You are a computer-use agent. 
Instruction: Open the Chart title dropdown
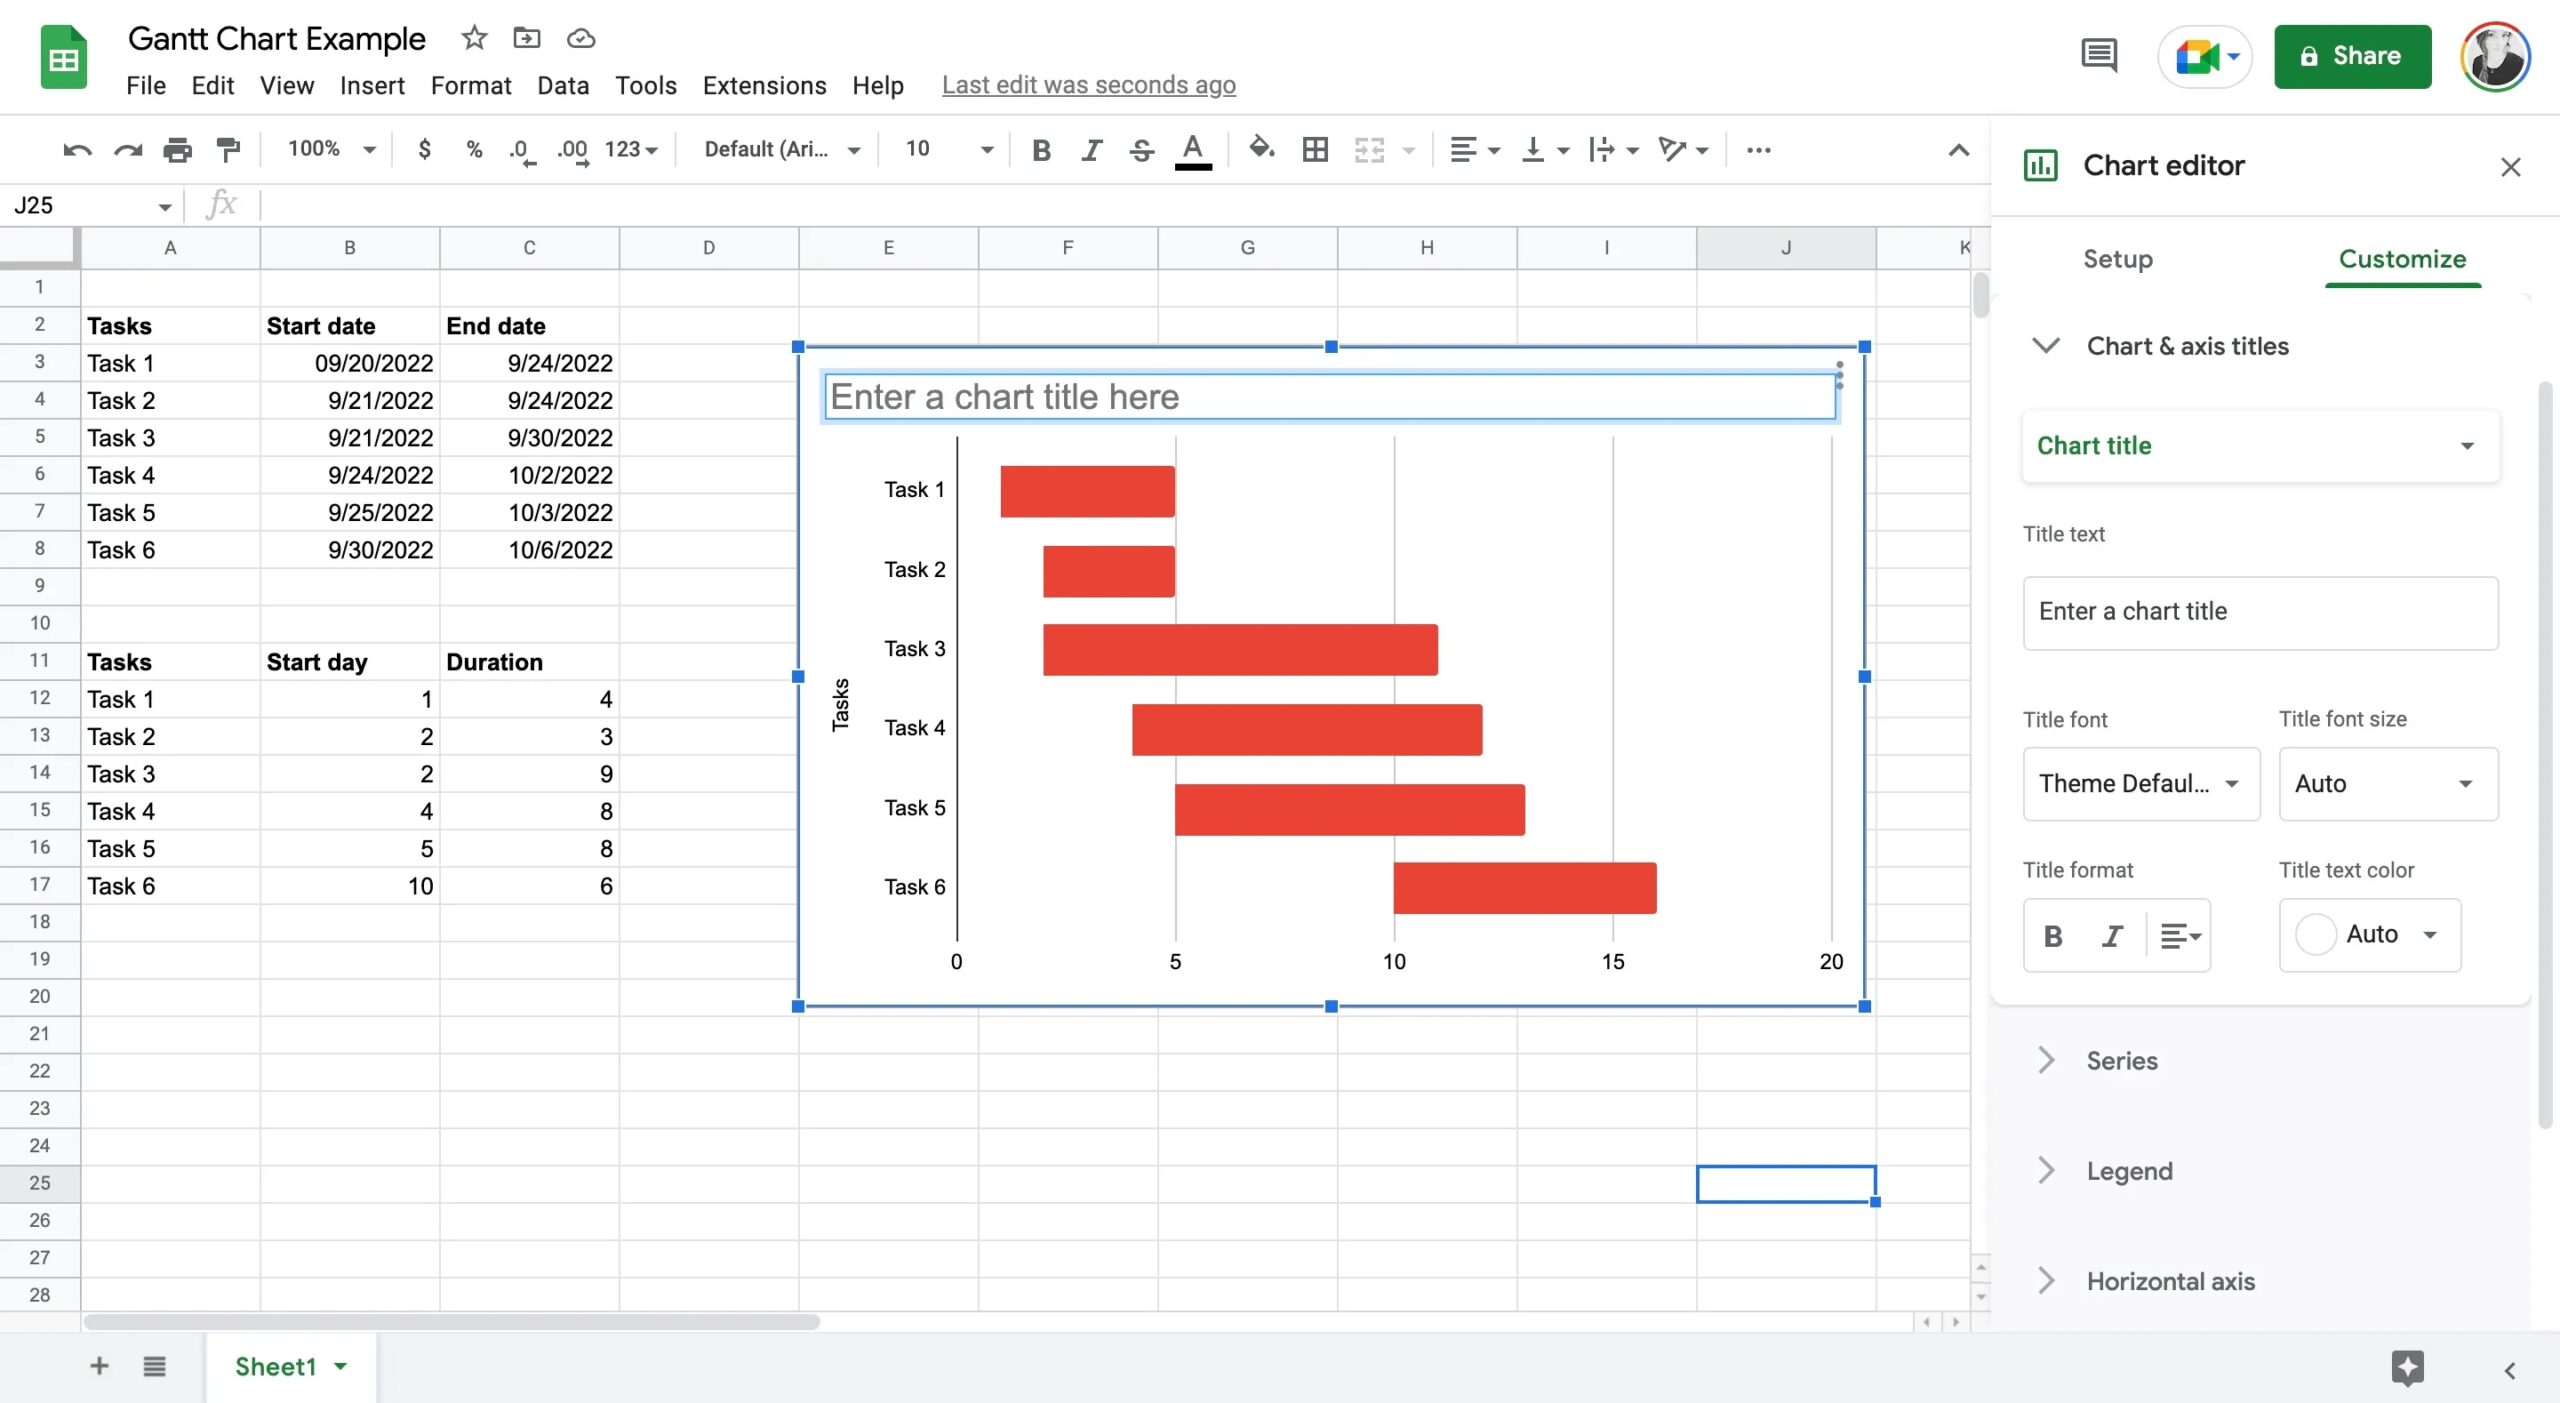(2258, 446)
